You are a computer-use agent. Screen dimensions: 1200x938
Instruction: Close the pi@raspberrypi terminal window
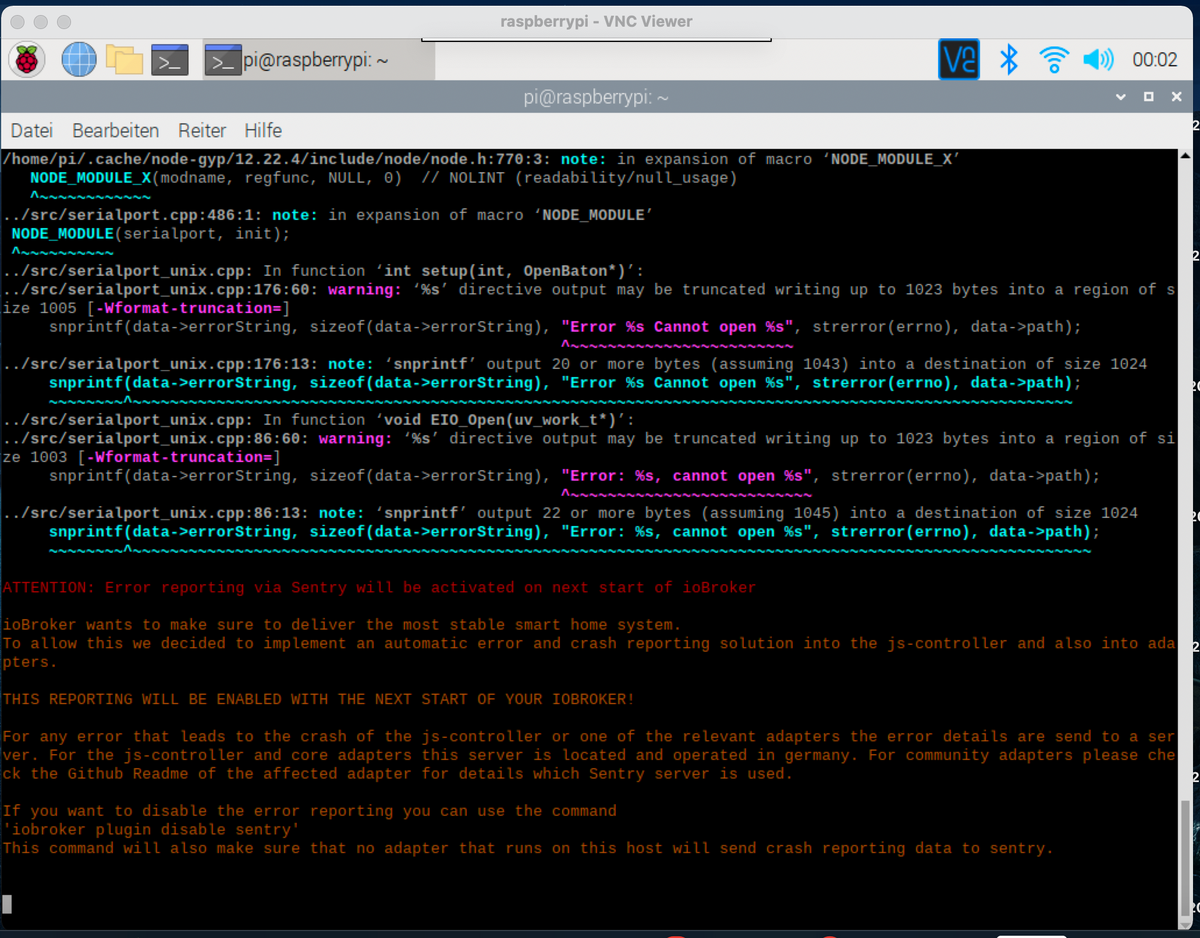[1177, 97]
